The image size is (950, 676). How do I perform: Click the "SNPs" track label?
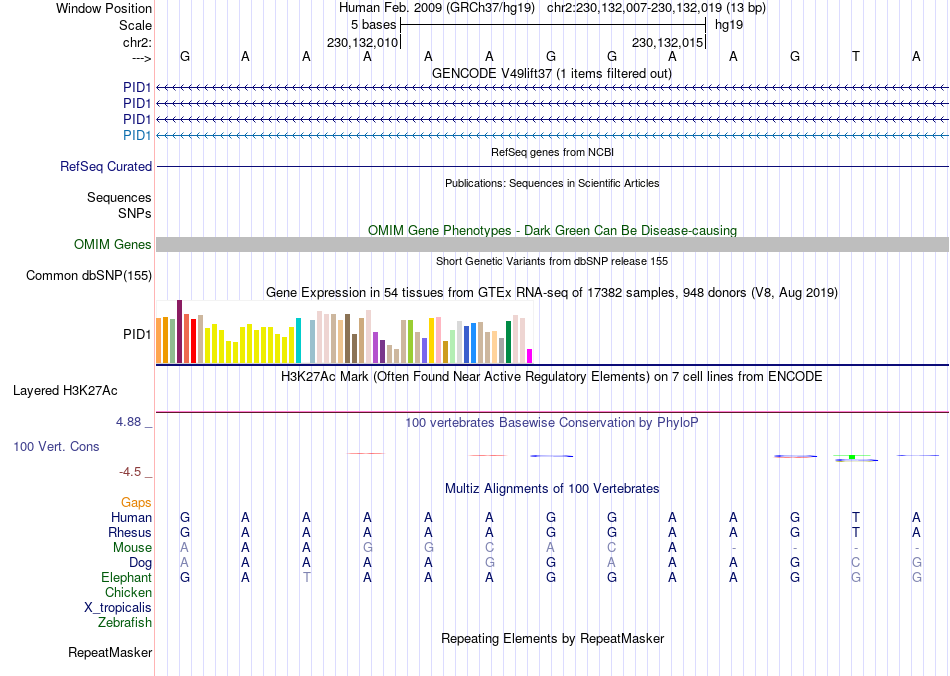[x=135, y=213]
